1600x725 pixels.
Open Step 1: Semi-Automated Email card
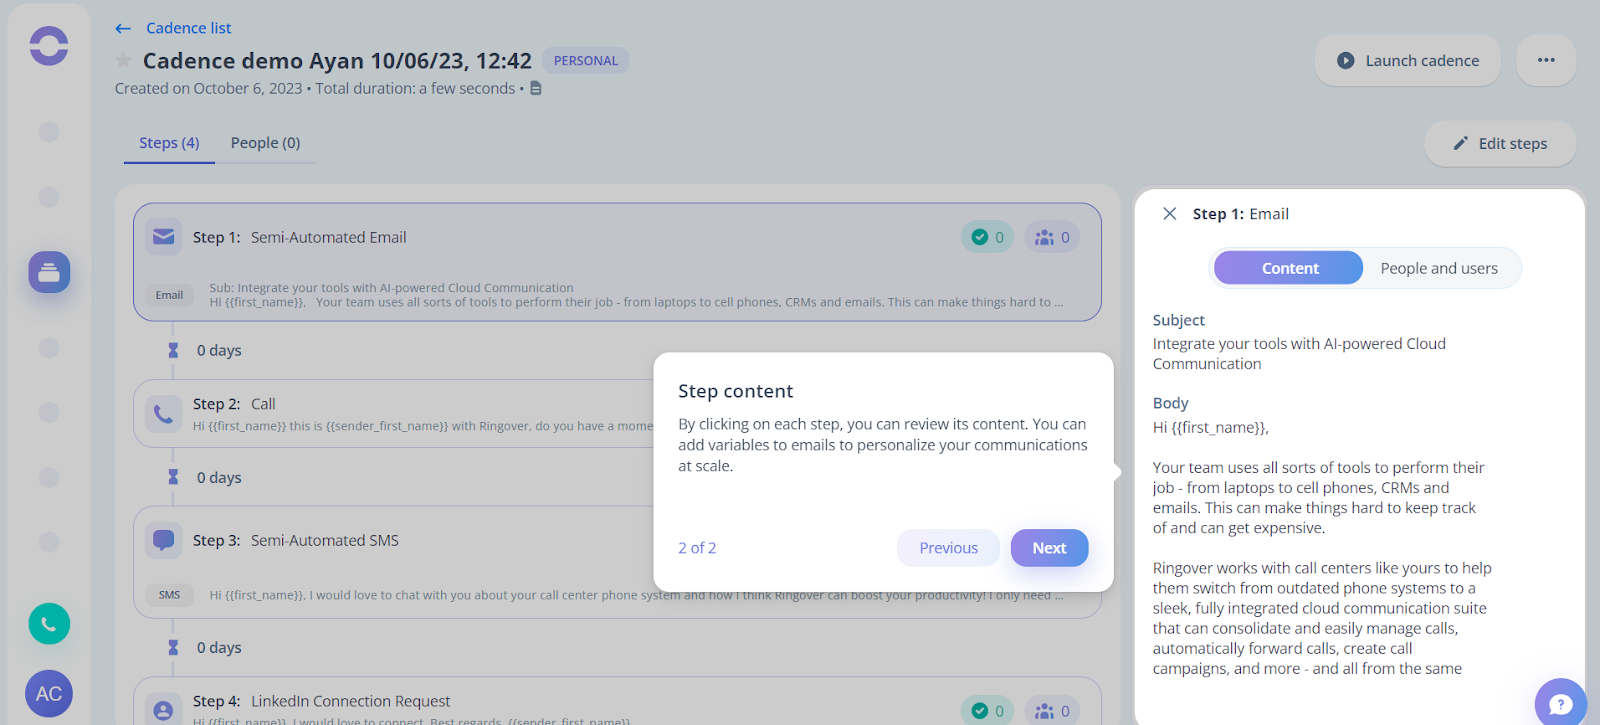click(617, 262)
